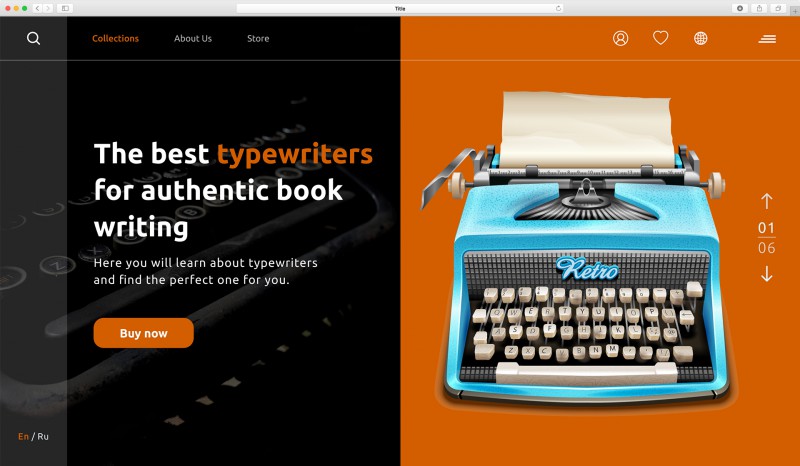Screen dimensions: 800x466
Task: Click the down arrow slide navigator
Action: (x=766, y=274)
